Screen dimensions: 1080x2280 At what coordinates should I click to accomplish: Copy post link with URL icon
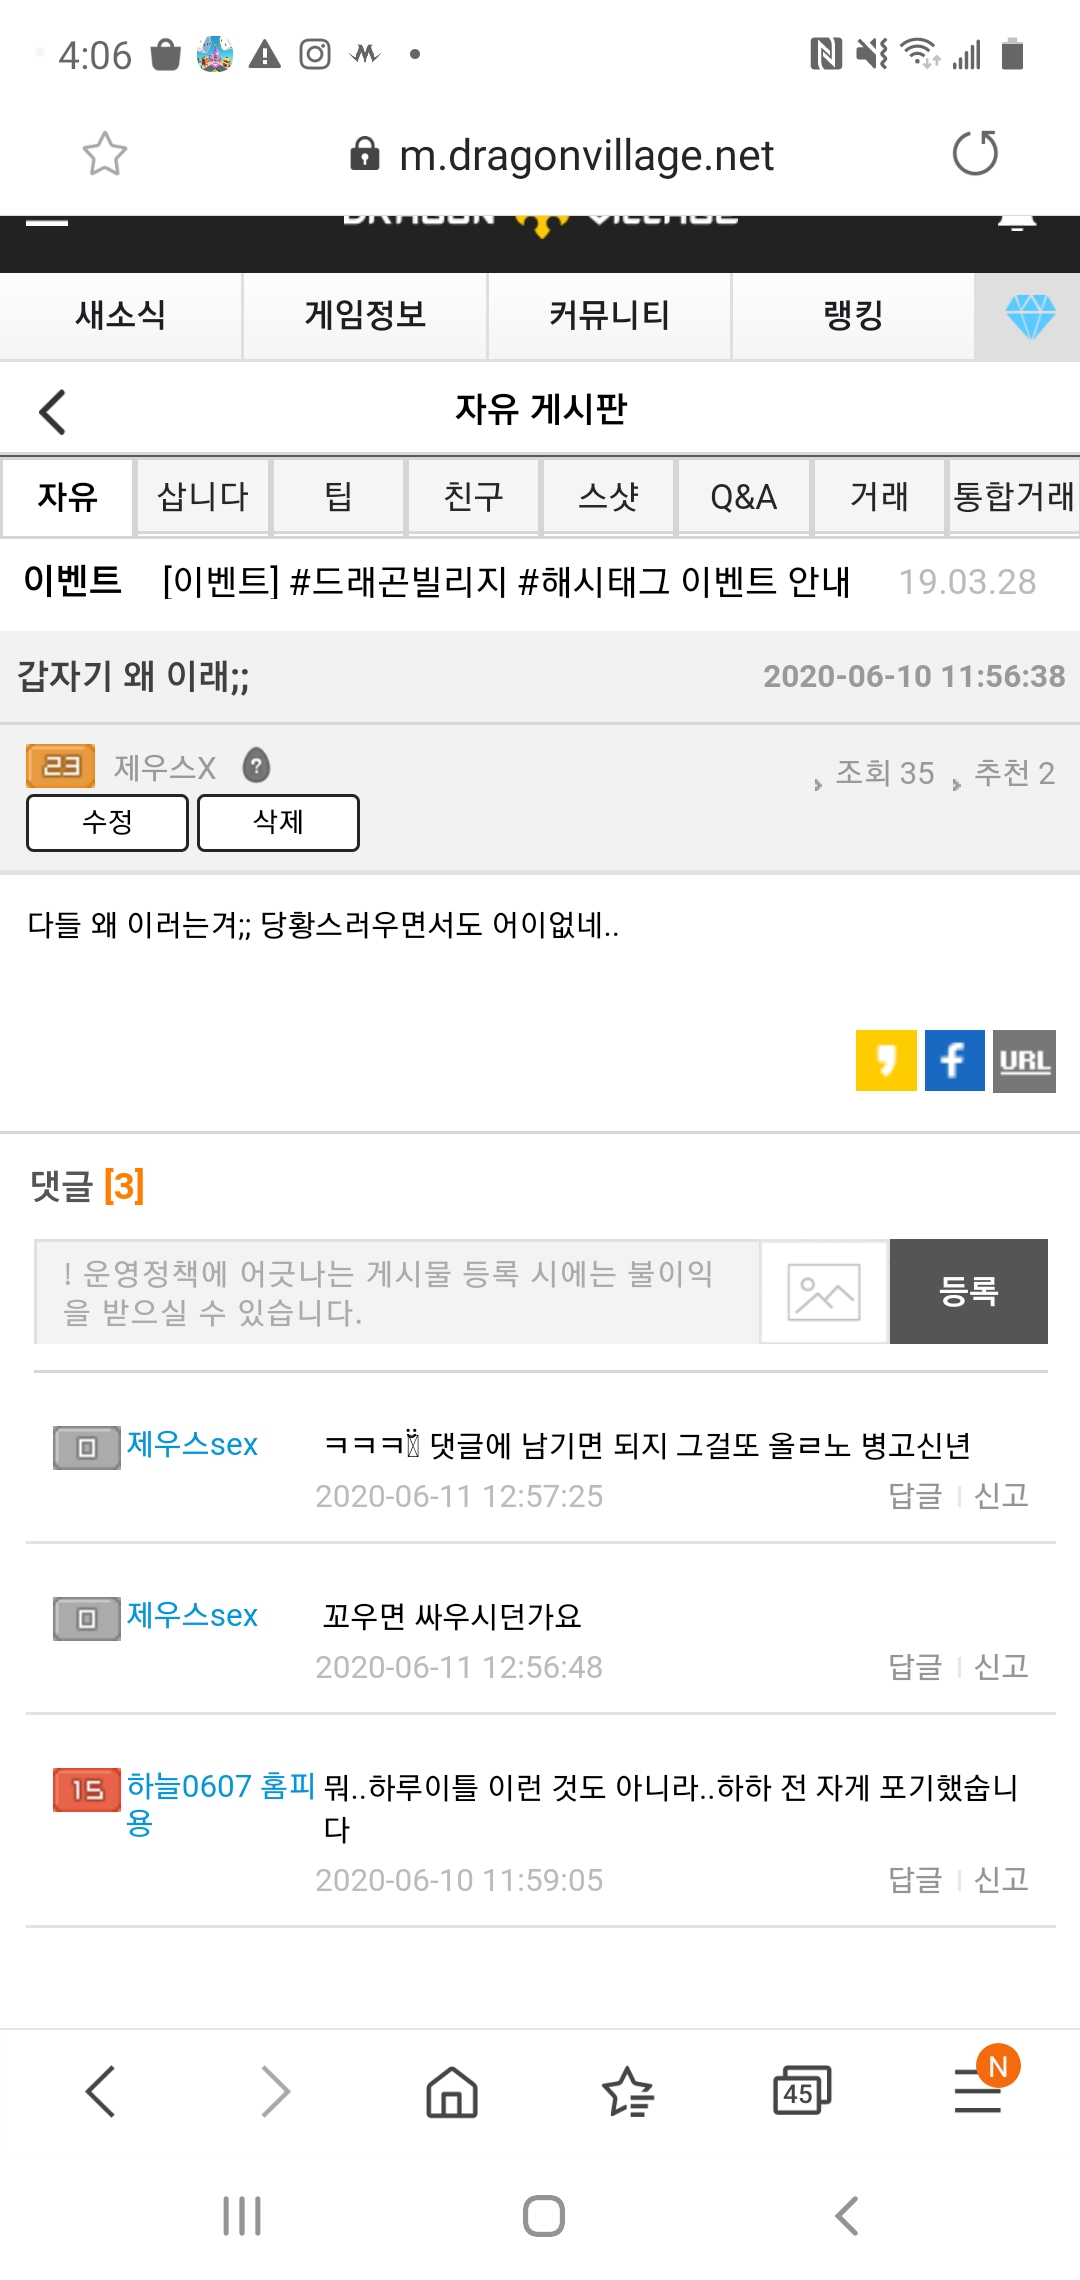click(1024, 1060)
